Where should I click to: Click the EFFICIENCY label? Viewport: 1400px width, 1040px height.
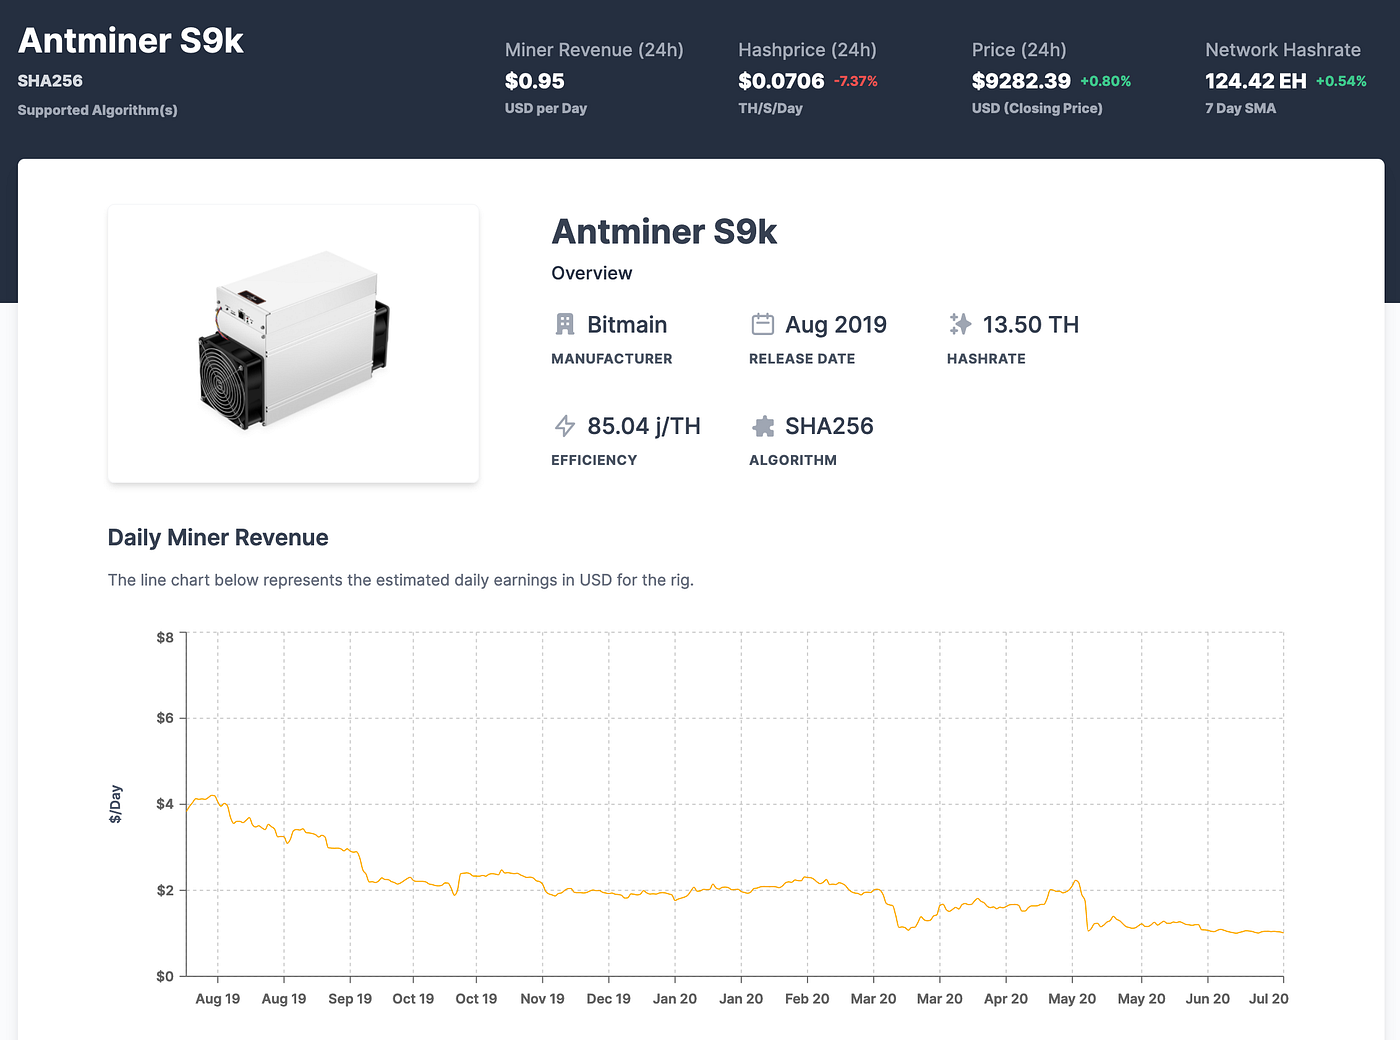click(594, 460)
